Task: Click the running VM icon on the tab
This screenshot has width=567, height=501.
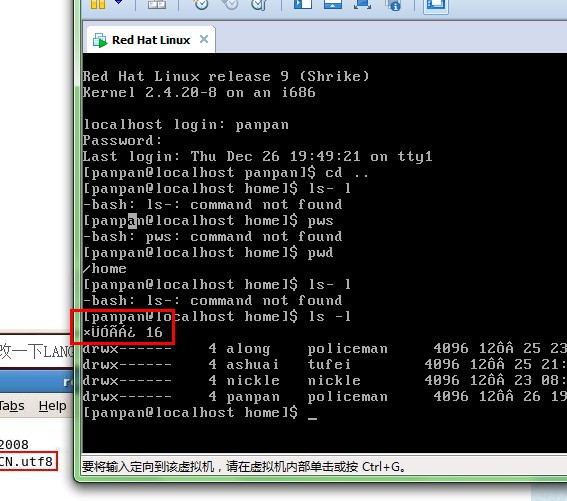Action: (x=100, y=40)
